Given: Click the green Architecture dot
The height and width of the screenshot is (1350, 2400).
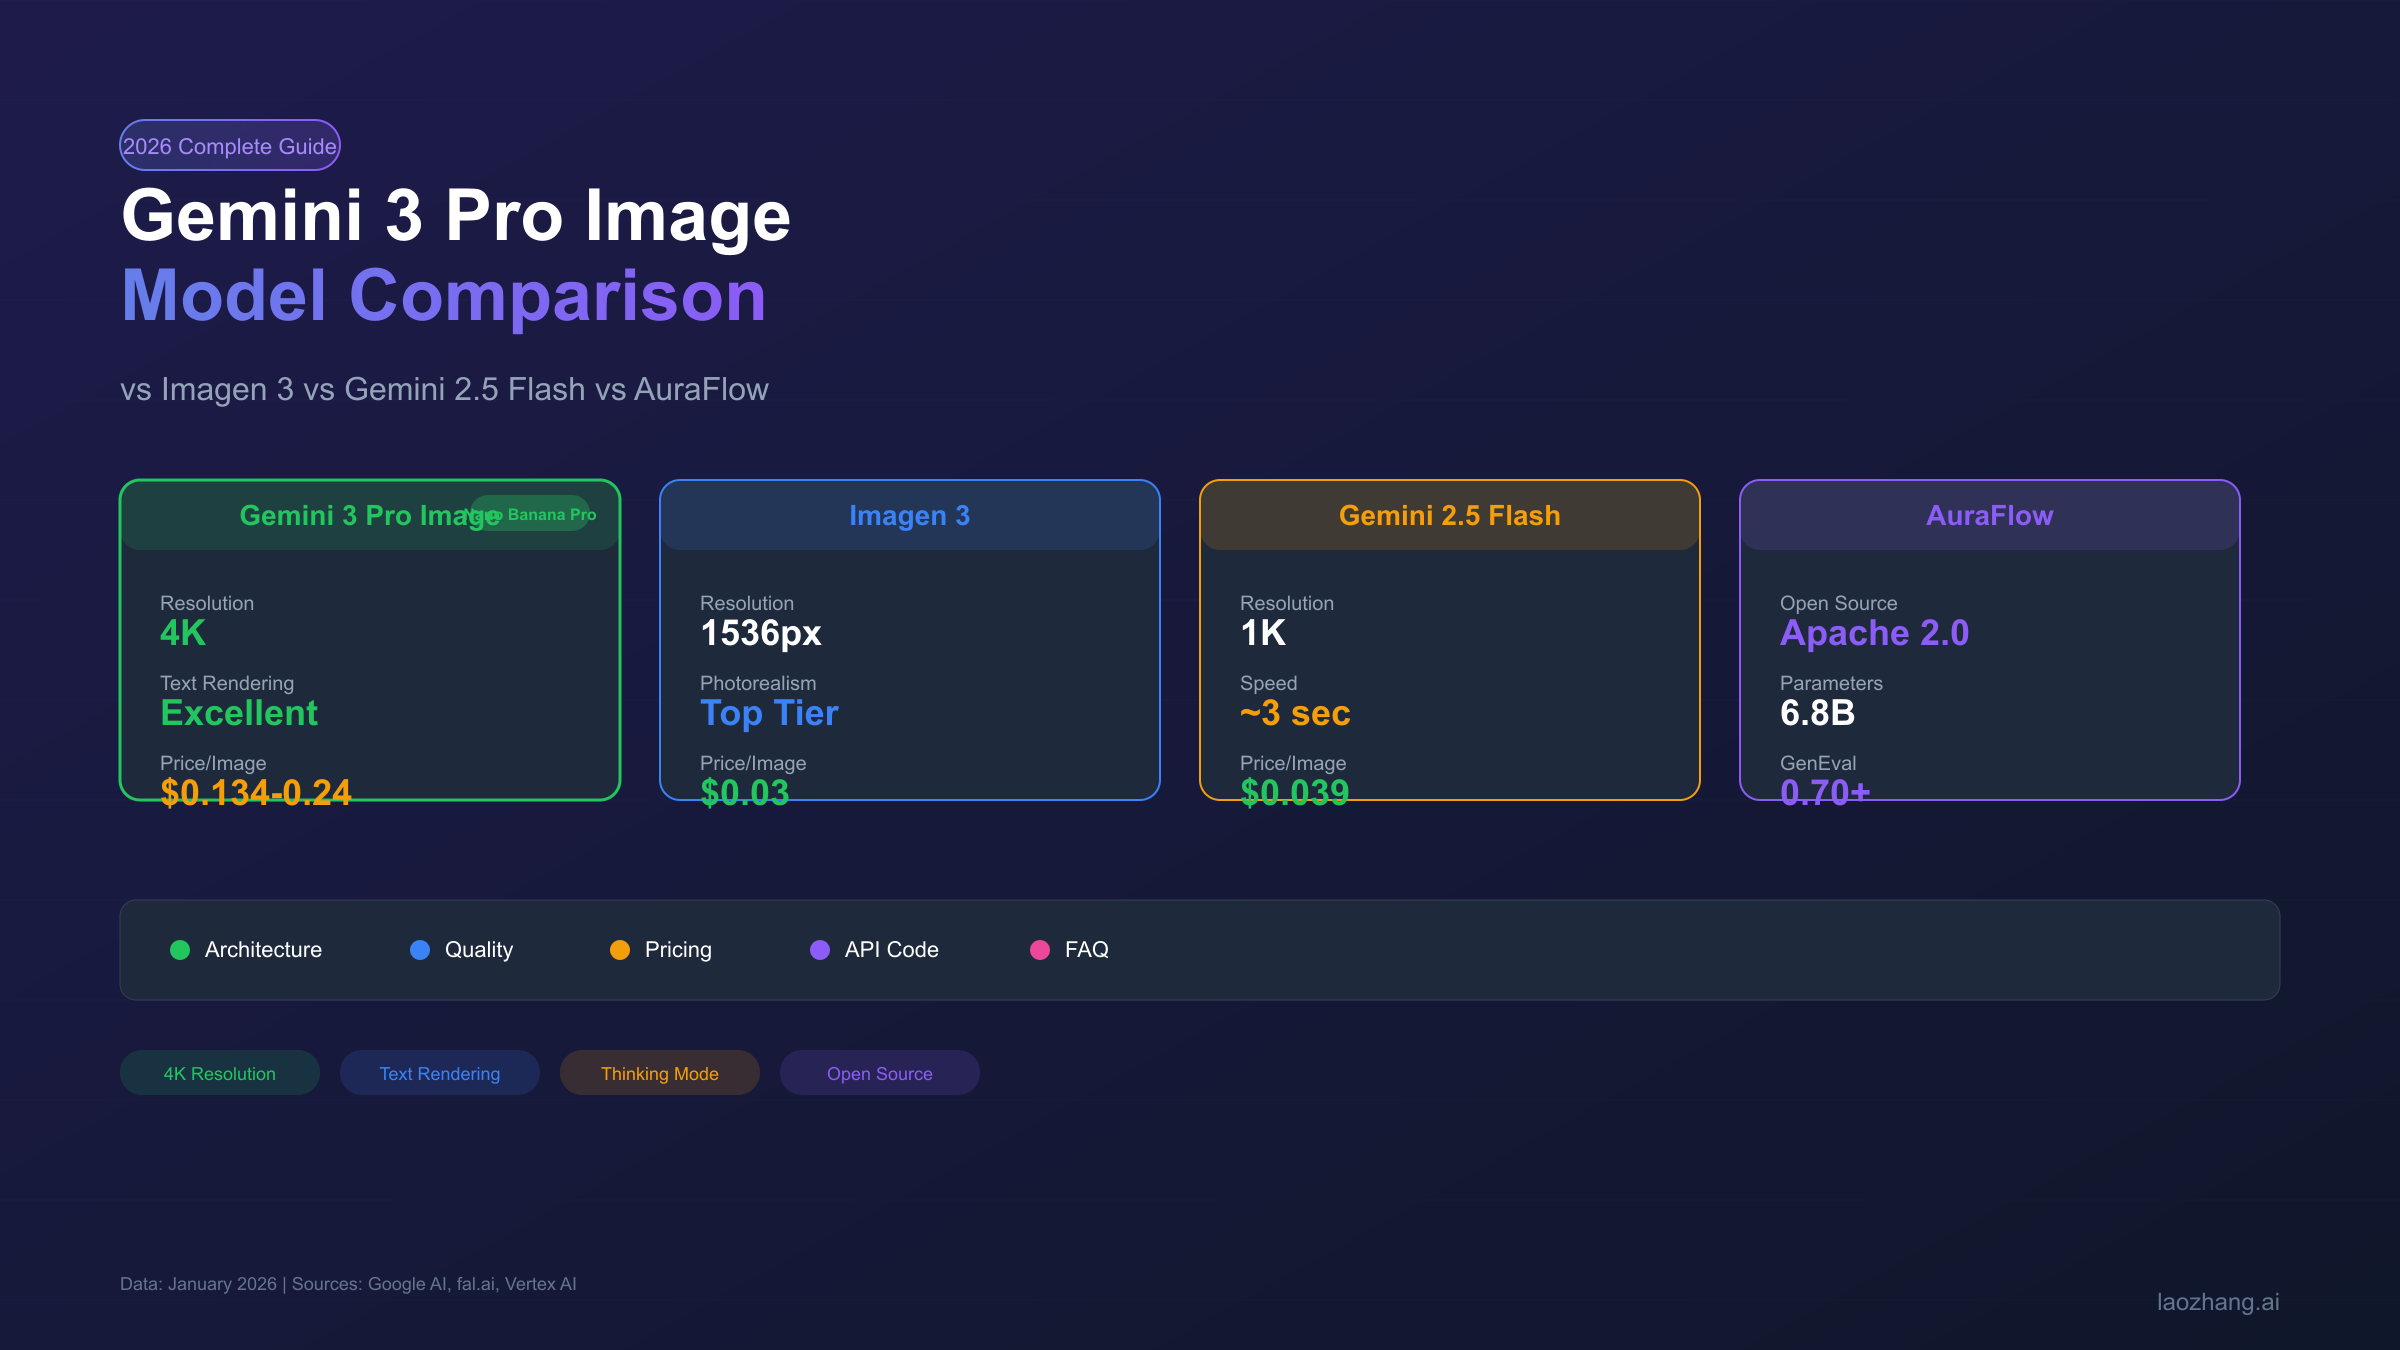Looking at the screenshot, I should click(180, 950).
